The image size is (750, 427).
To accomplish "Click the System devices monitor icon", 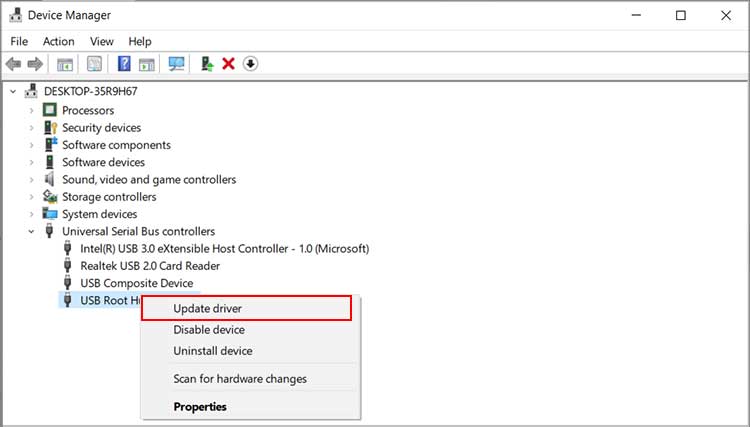I will 50,214.
